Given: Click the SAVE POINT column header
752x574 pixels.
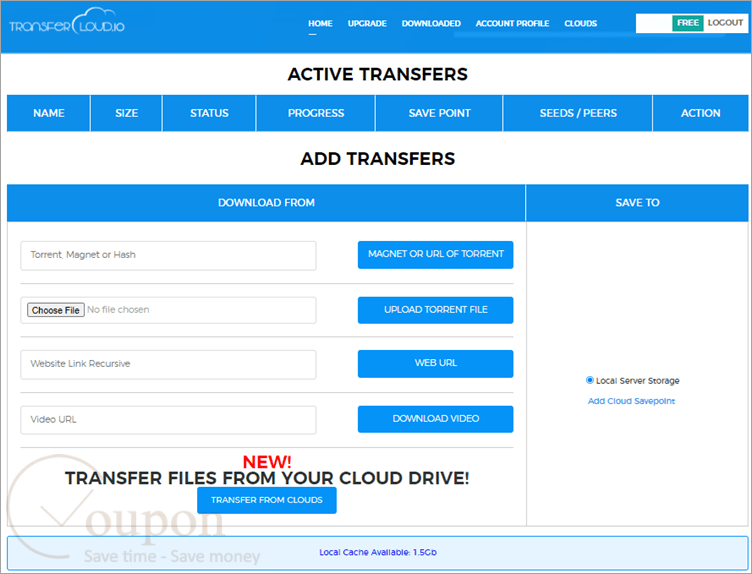Looking at the screenshot, I should coord(439,113).
